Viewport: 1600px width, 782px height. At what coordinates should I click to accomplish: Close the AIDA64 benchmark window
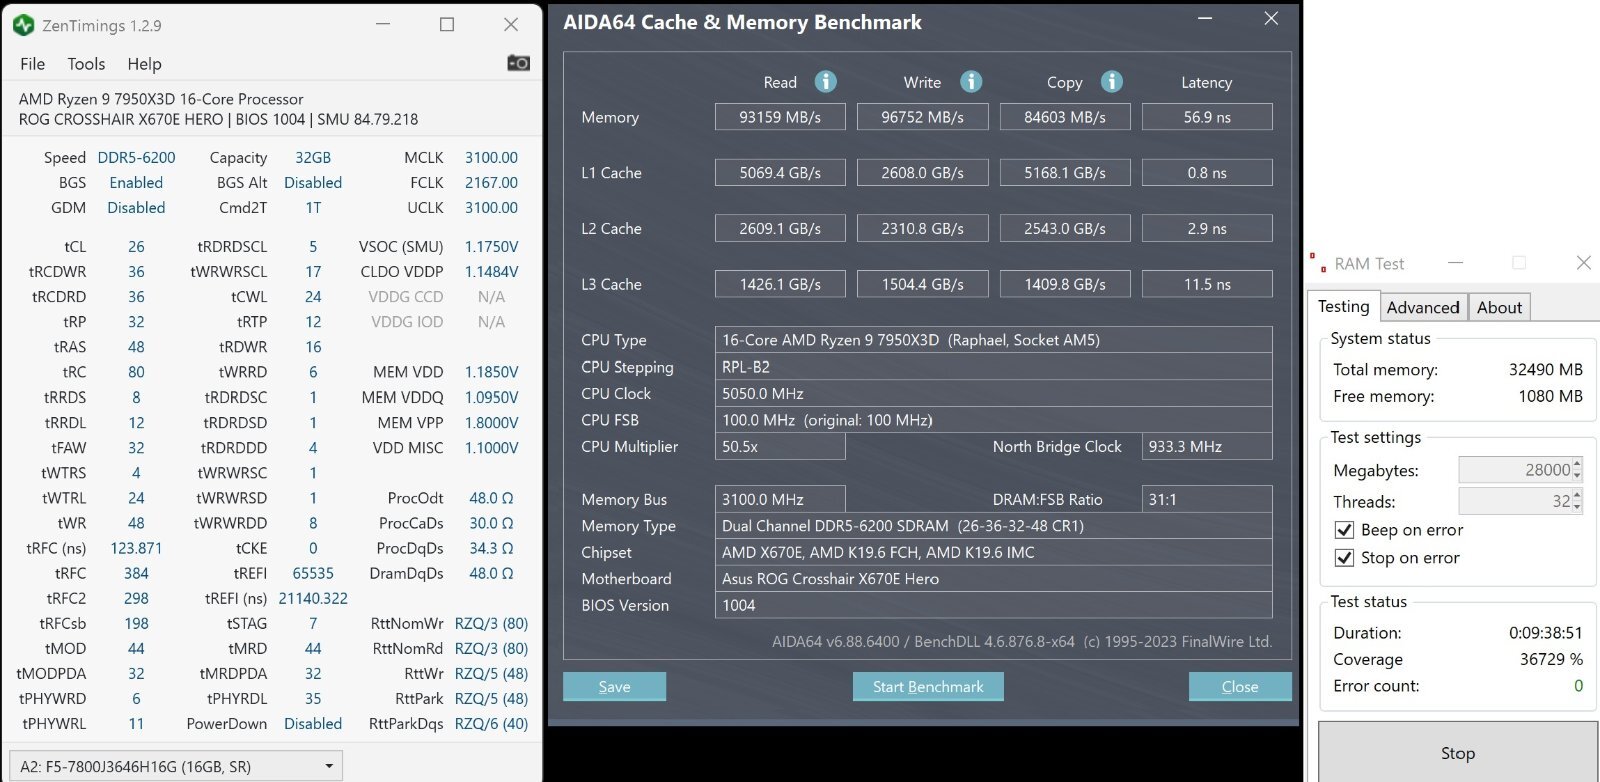click(1271, 18)
